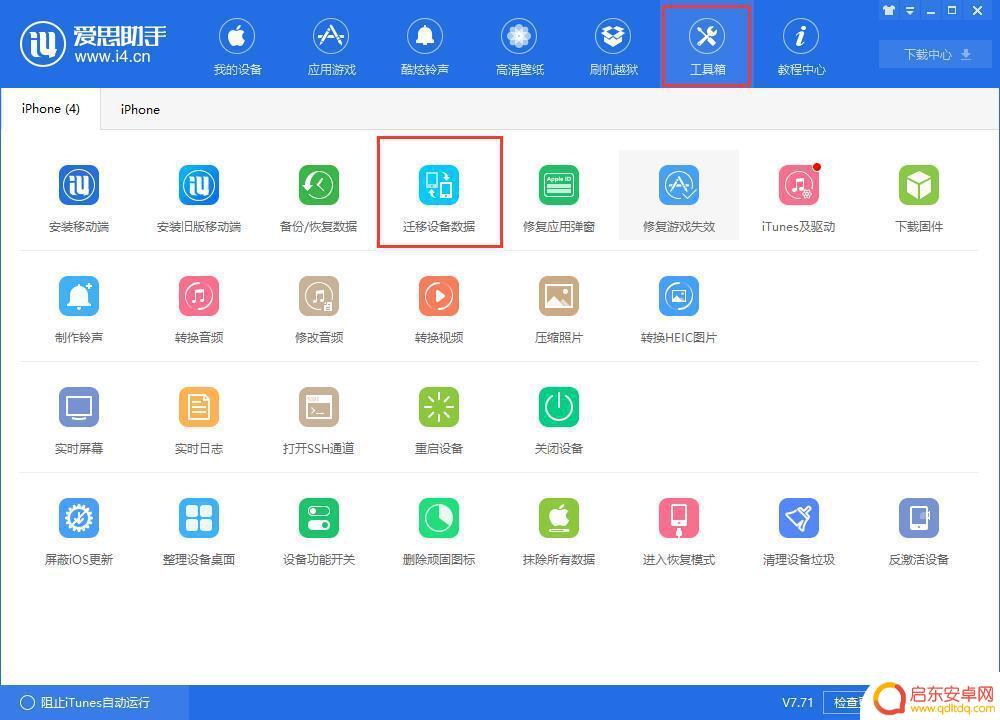Open 反激活设备 tool
Image resolution: width=1000 pixels, height=720 pixels.
pos(918,531)
